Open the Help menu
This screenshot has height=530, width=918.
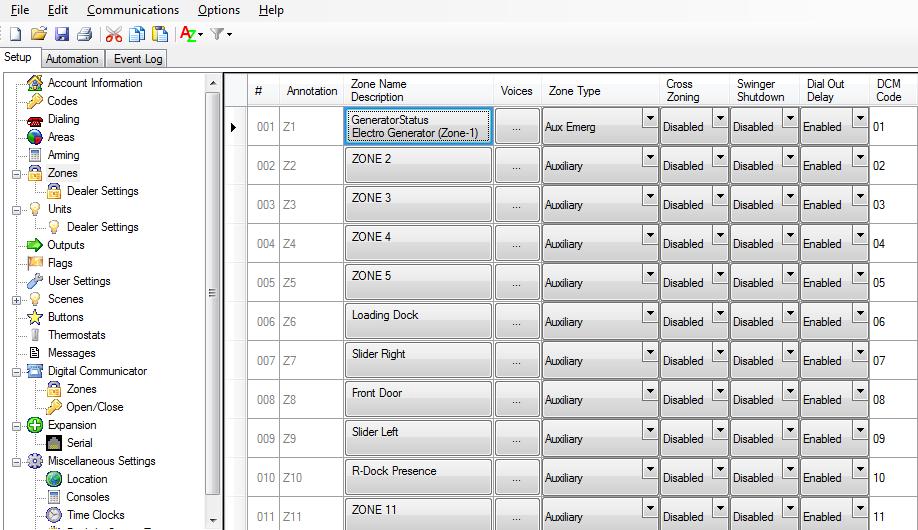tap(271, 10)
